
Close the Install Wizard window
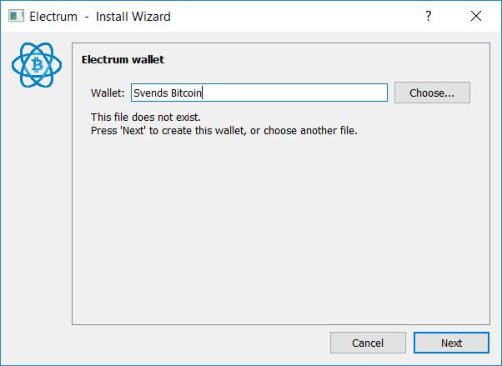(x=476, y=16)
